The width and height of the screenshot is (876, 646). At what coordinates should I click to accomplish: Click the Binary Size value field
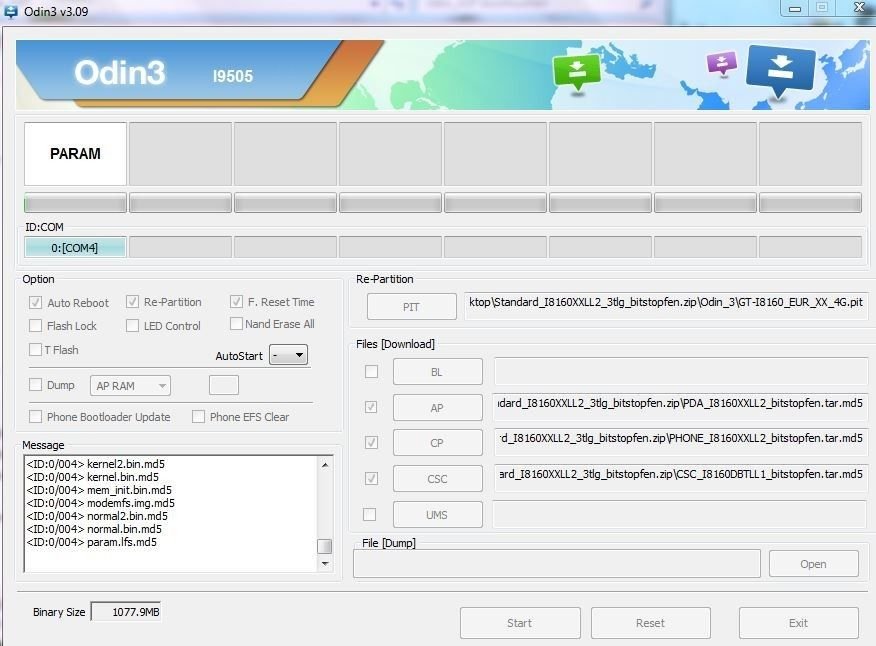[126, 612]
